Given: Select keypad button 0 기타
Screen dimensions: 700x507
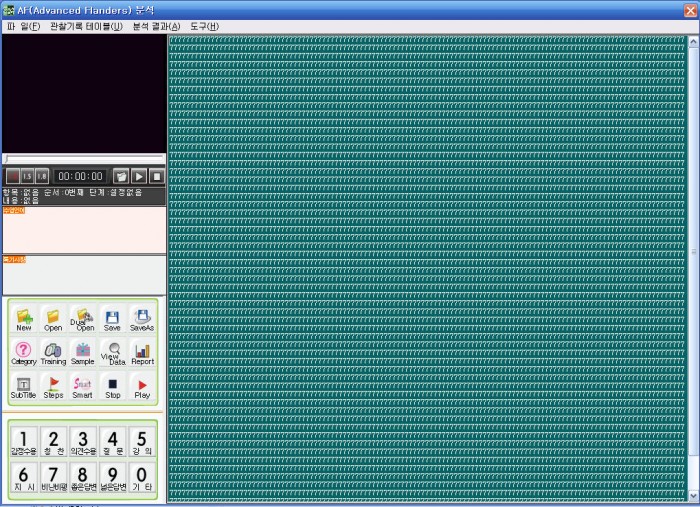Looking at the screenshot, I should pos(142,478).
